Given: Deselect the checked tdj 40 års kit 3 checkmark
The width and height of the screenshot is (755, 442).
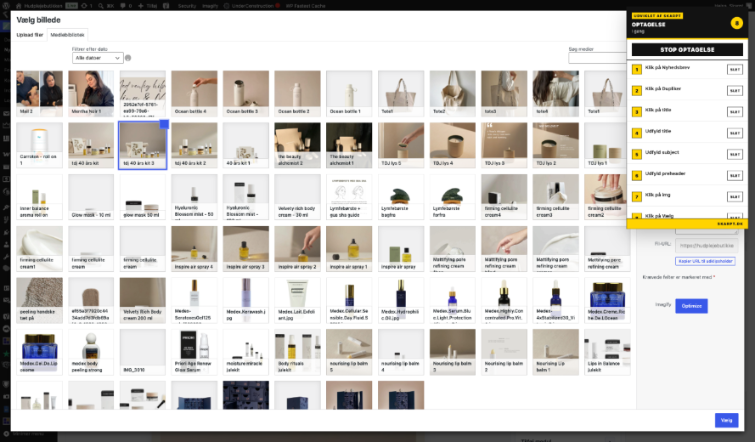Looking at the screenshot, I should coord(164,125).
